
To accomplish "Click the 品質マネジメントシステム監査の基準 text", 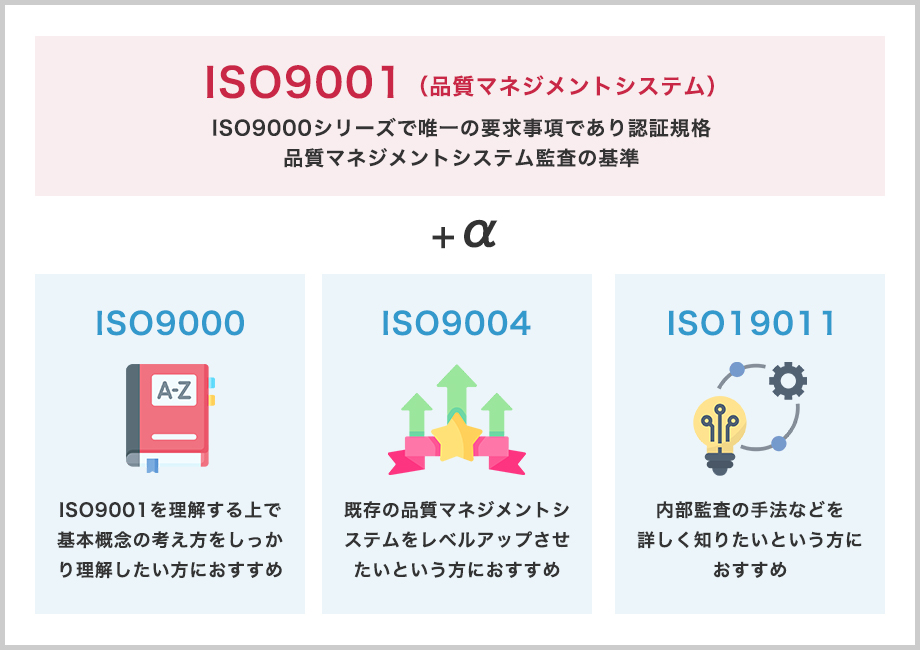I will click(460, 158).
